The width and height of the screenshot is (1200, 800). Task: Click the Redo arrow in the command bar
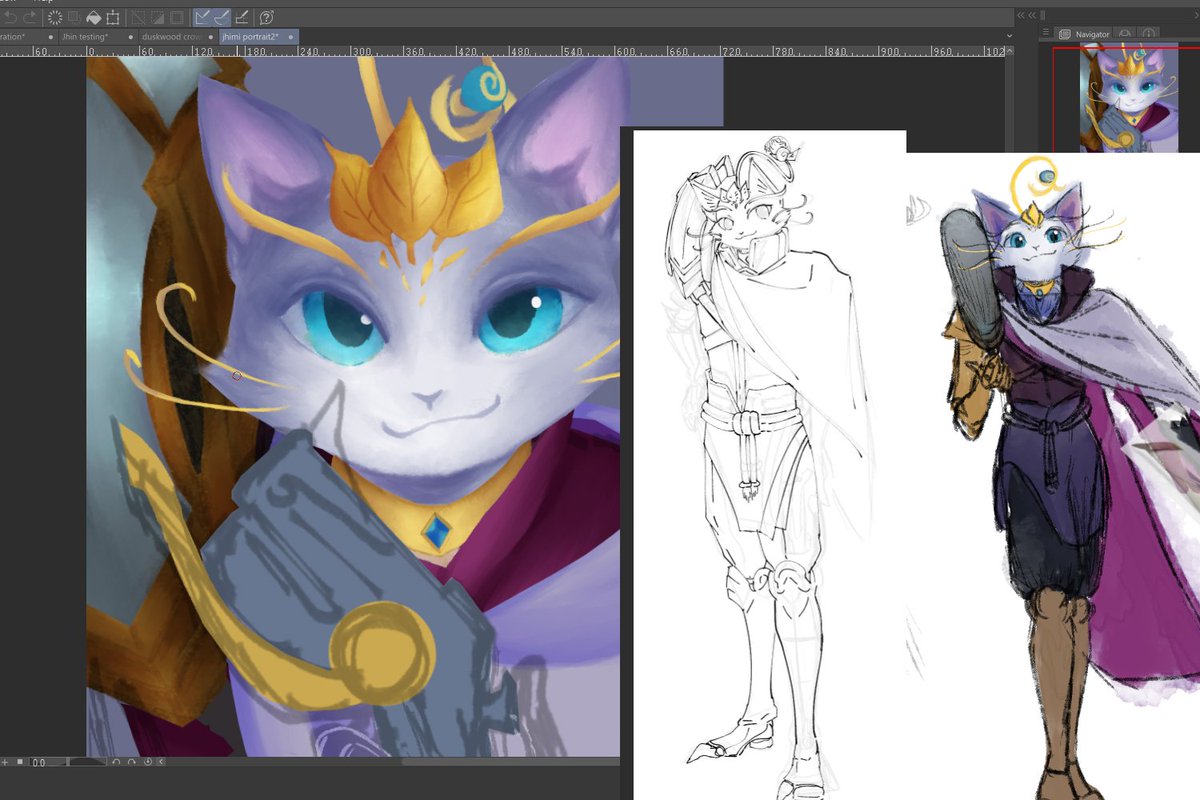coord(29,17)
